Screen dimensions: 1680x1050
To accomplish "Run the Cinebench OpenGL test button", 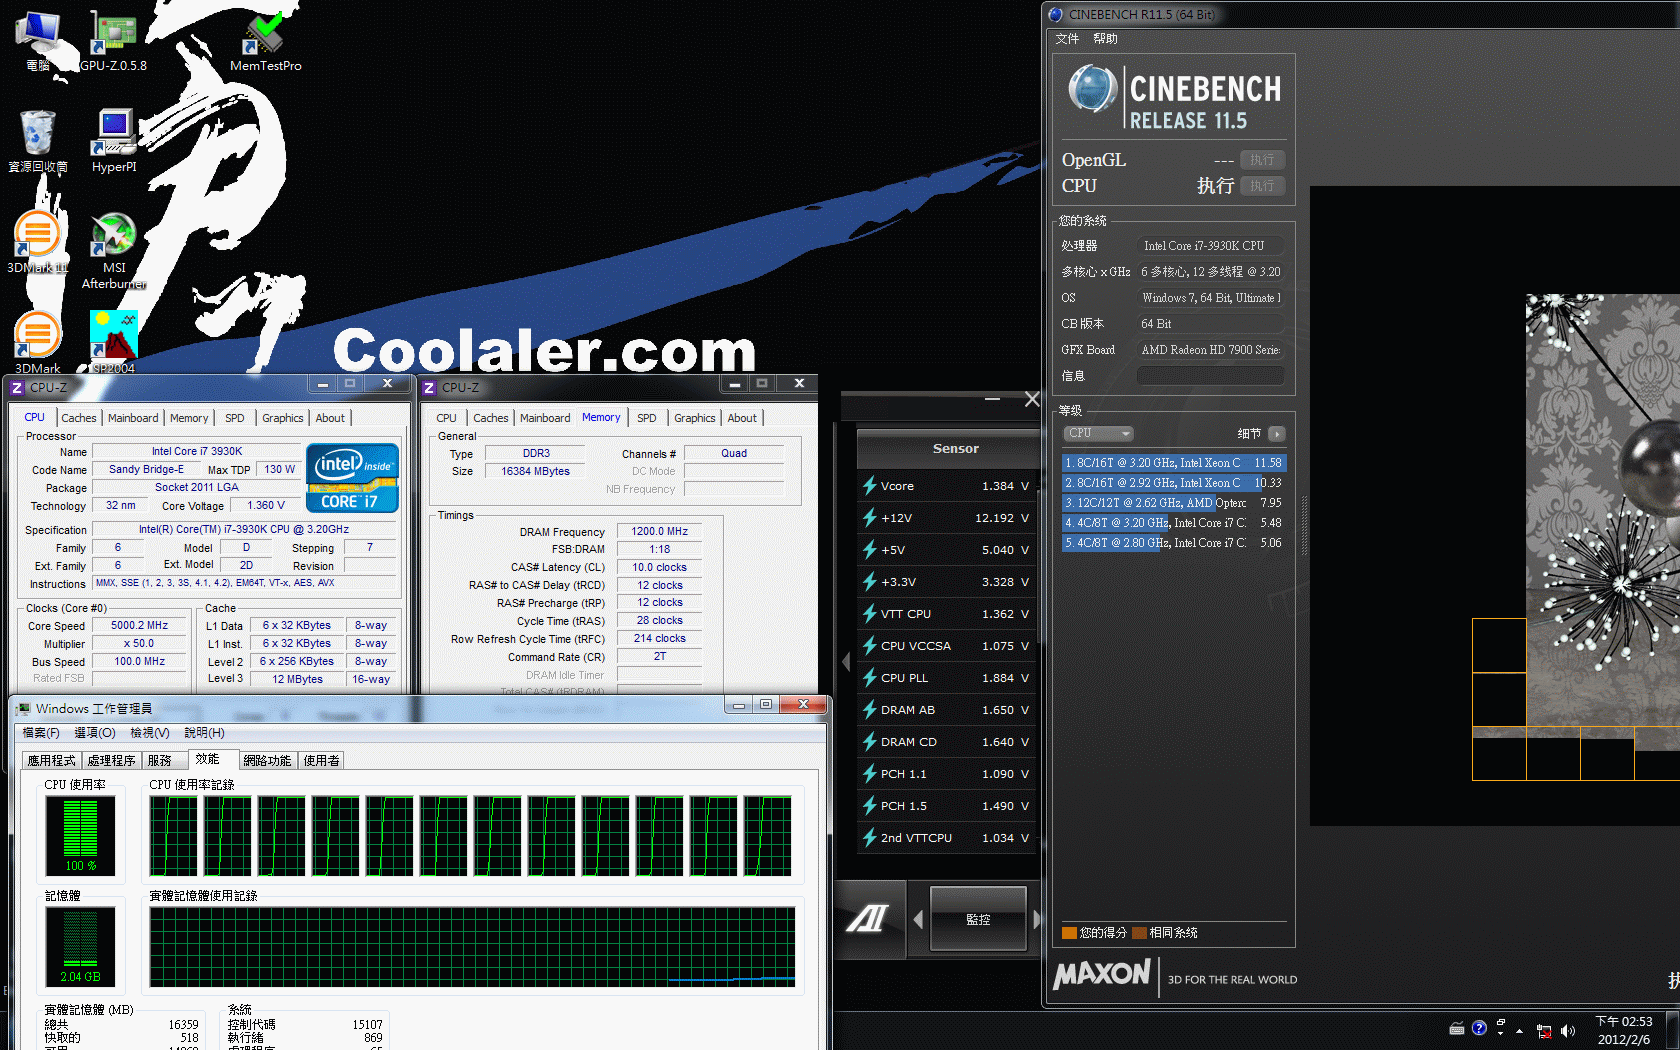I will tap(1262, 160).
